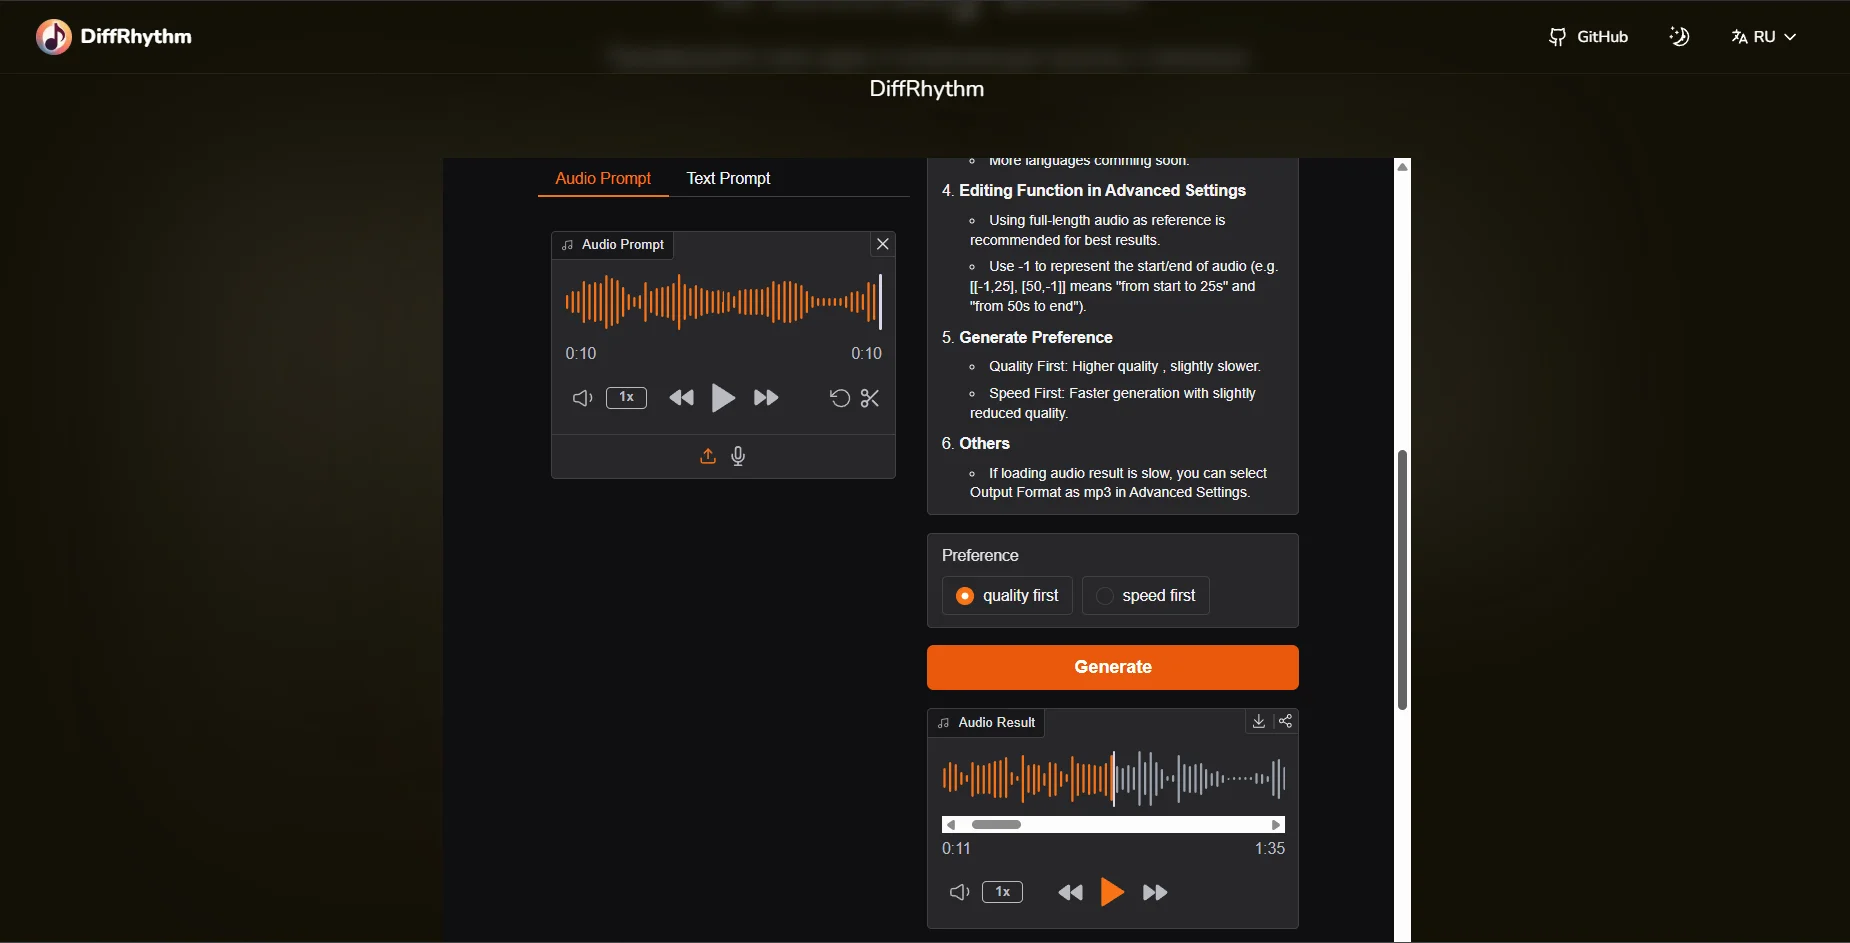1850x943 pixels.
Task: Select the Audio Prompt tab
Action: click(x=603, y=178)
